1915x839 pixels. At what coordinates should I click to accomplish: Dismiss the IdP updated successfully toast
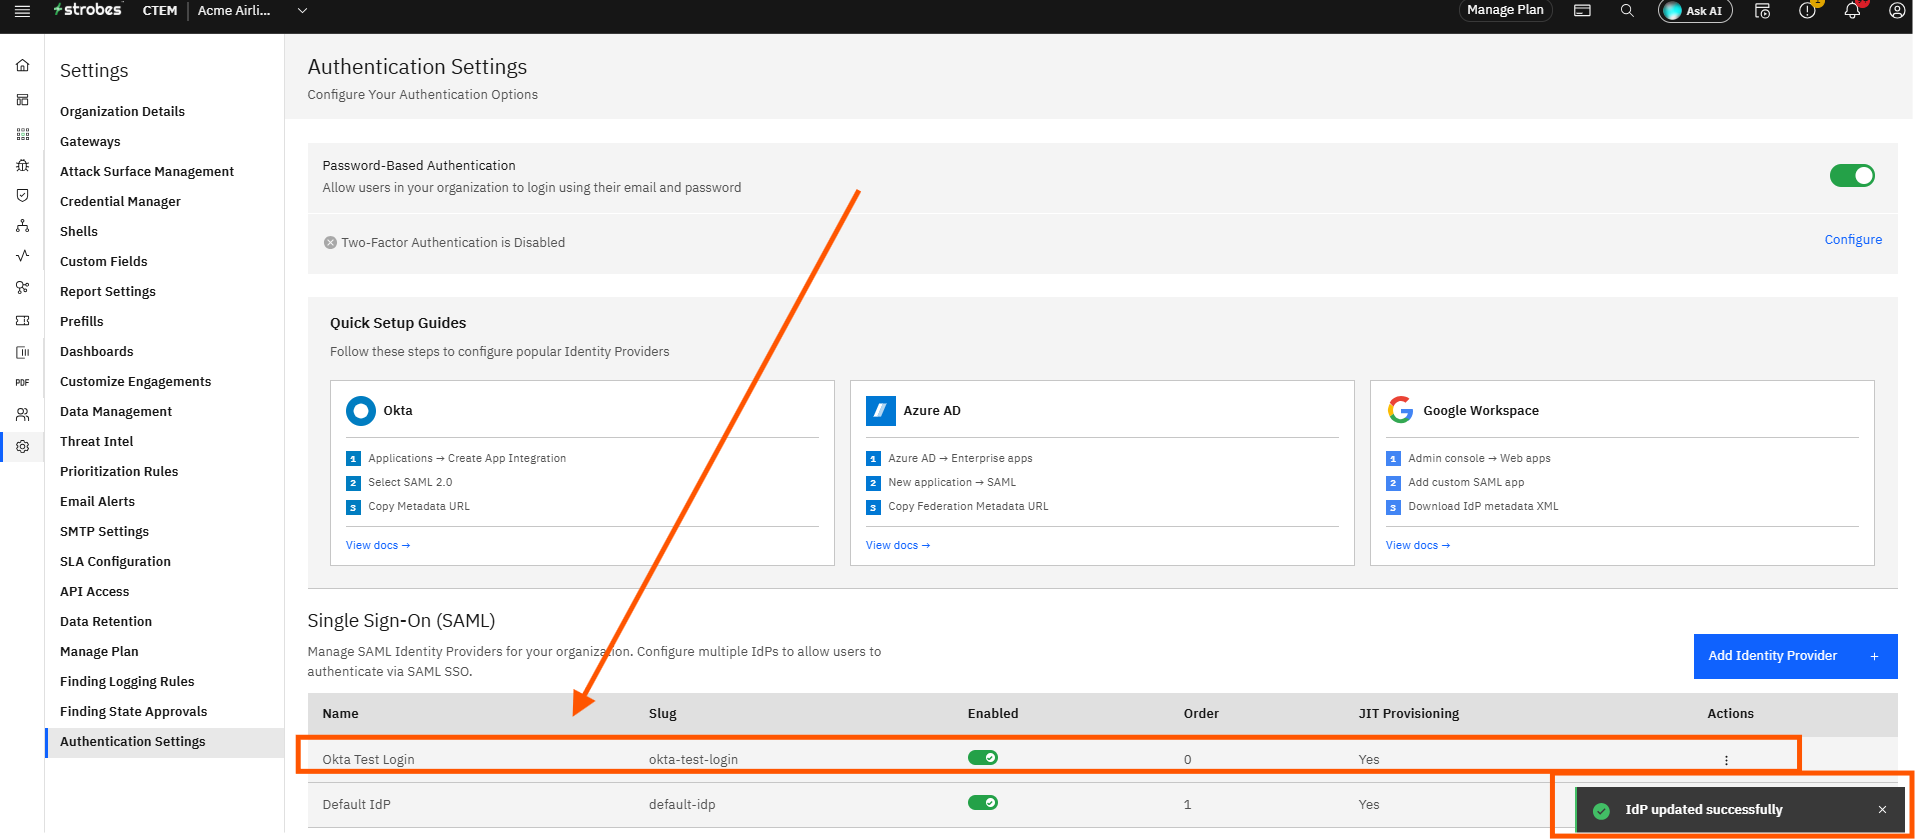pos(1882,810)
